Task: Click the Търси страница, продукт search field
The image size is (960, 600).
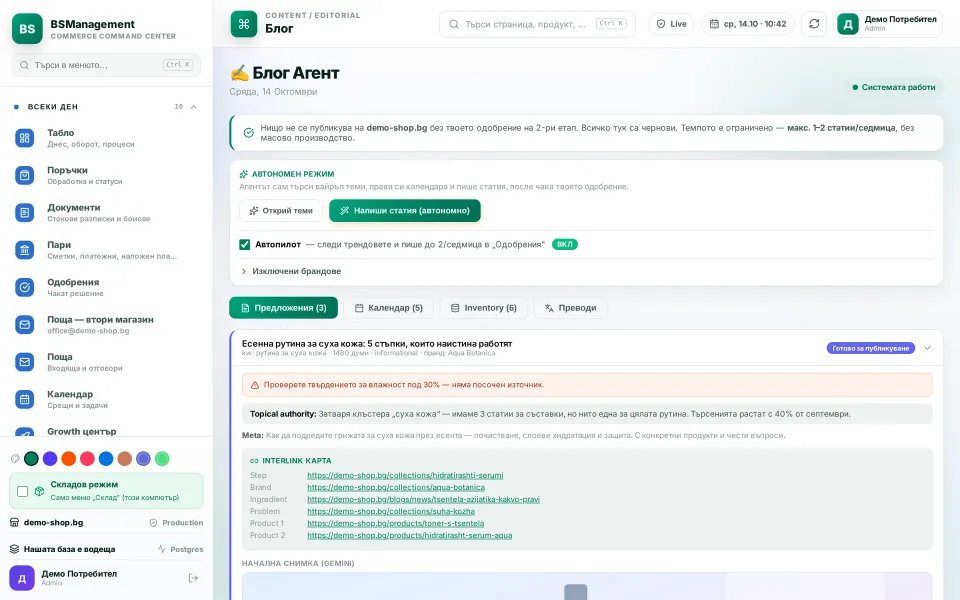Action: 537,24
